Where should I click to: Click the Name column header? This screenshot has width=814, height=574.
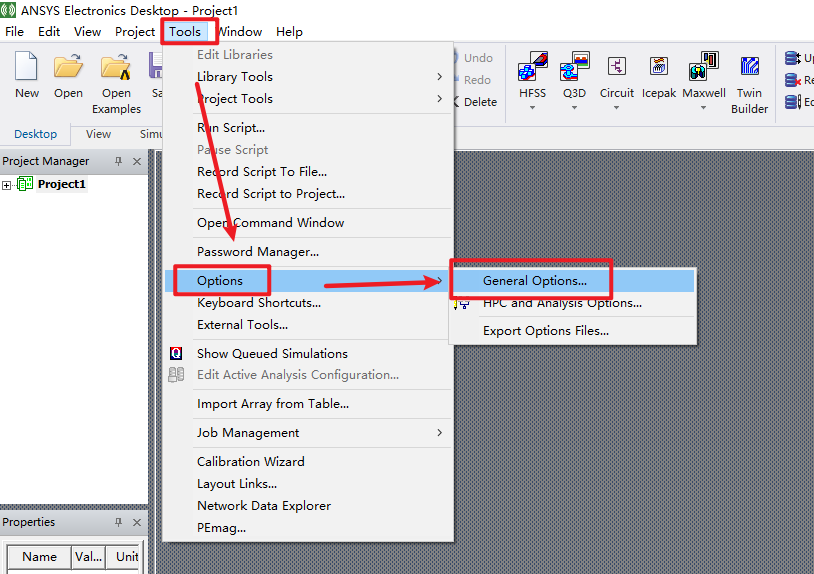(39, 557)
